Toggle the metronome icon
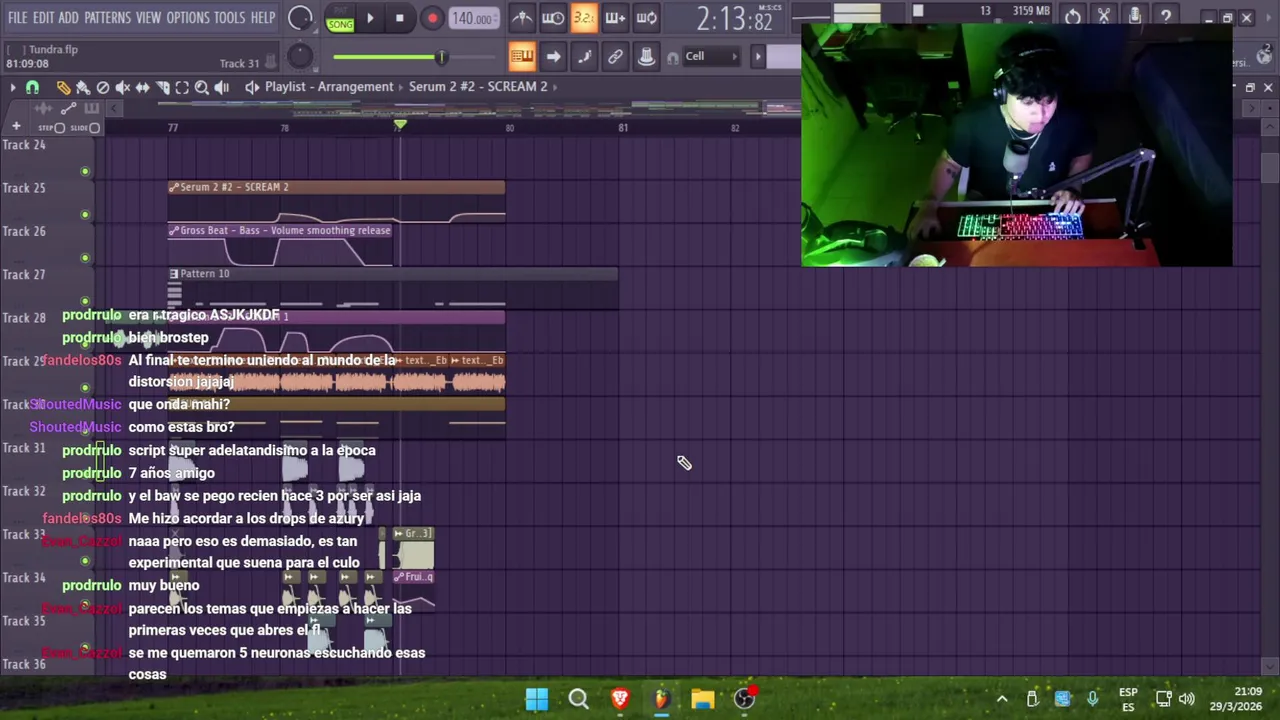1280x720 pixels. click(x=522, y=18)
